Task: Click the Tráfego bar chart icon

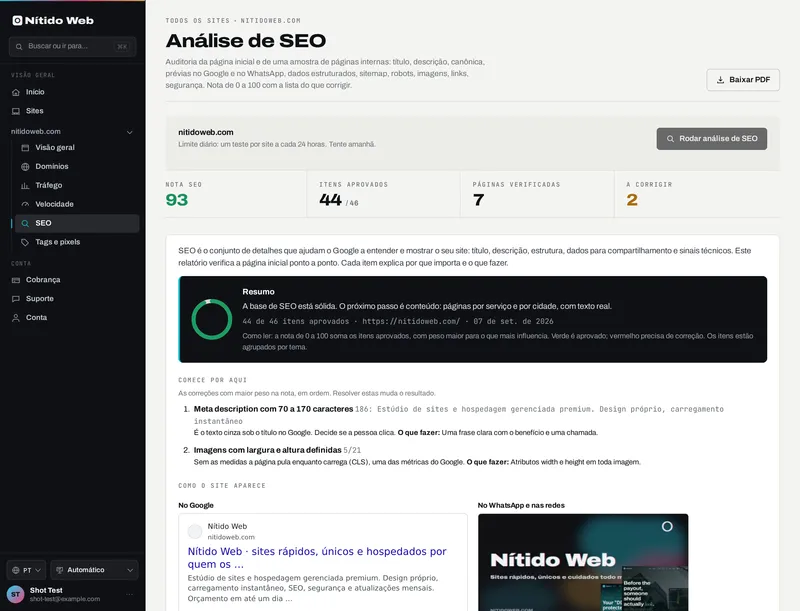Action: (x=25, y=186)
